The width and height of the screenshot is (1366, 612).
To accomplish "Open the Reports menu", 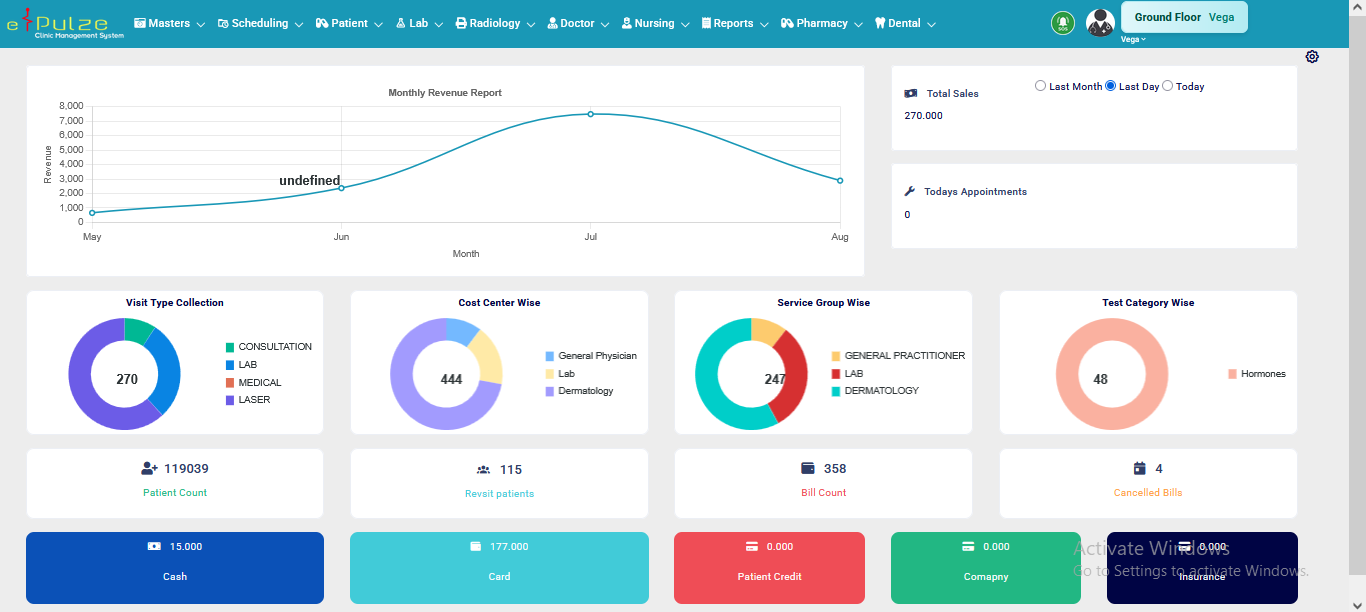I will click(x=734, y=23).
